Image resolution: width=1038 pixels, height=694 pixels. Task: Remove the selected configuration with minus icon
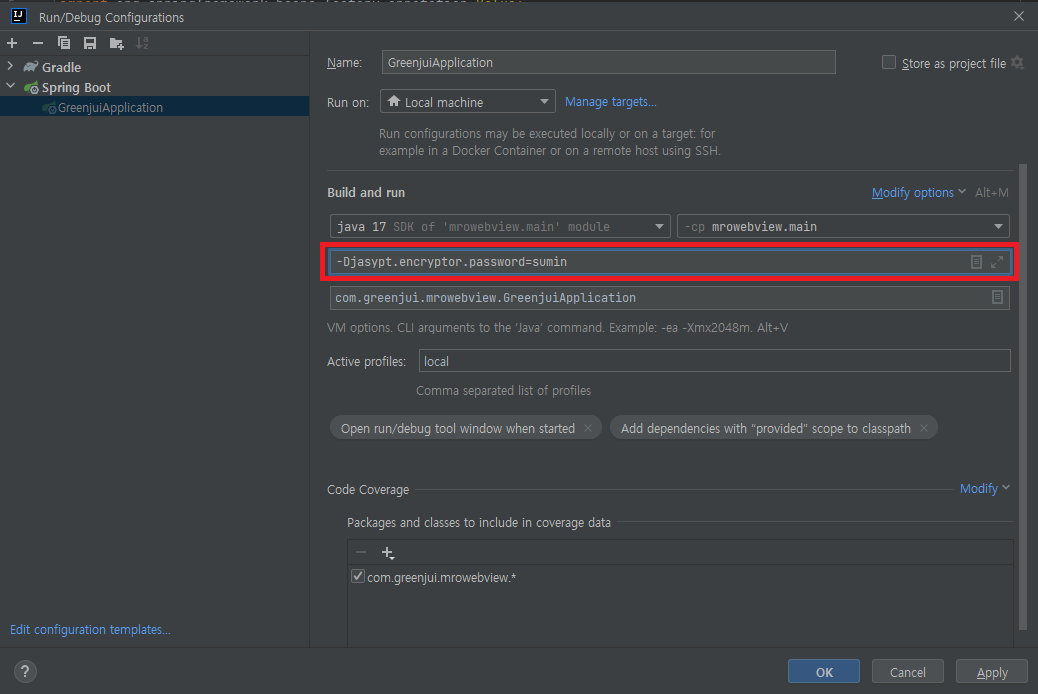(x=38, y=43)
